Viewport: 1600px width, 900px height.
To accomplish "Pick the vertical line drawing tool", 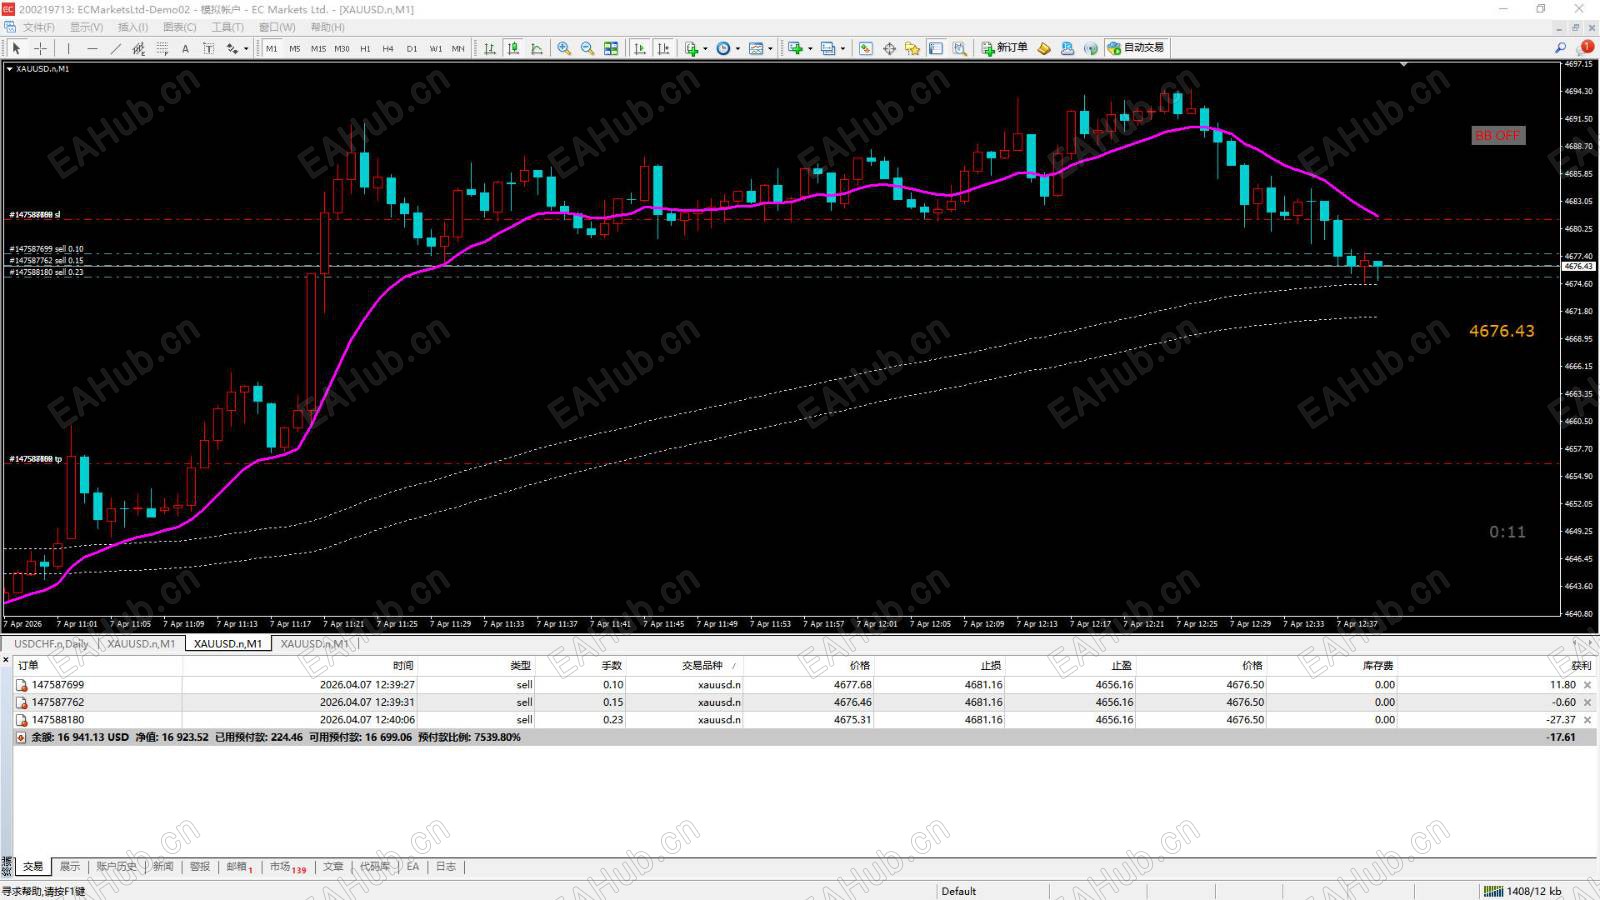I will (x=68, y=48).
